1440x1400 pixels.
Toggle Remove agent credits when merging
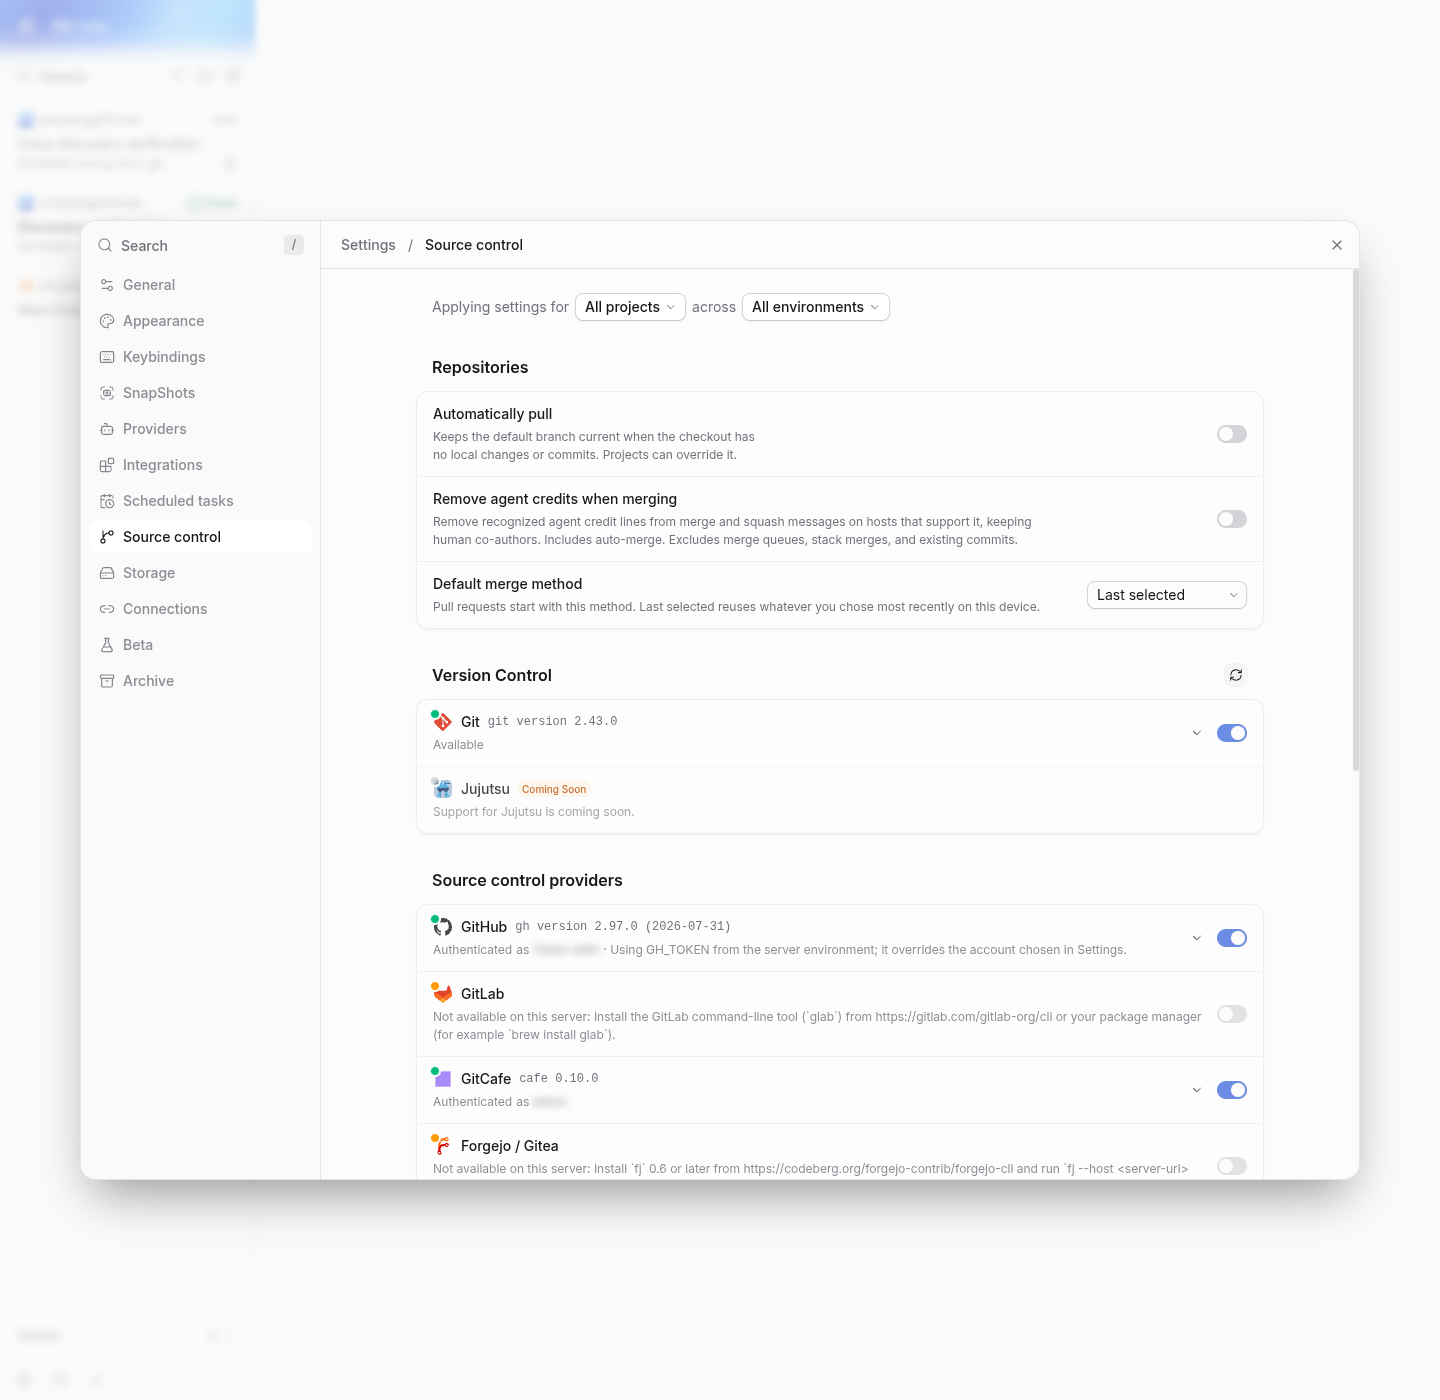(x=1232, y=519)
